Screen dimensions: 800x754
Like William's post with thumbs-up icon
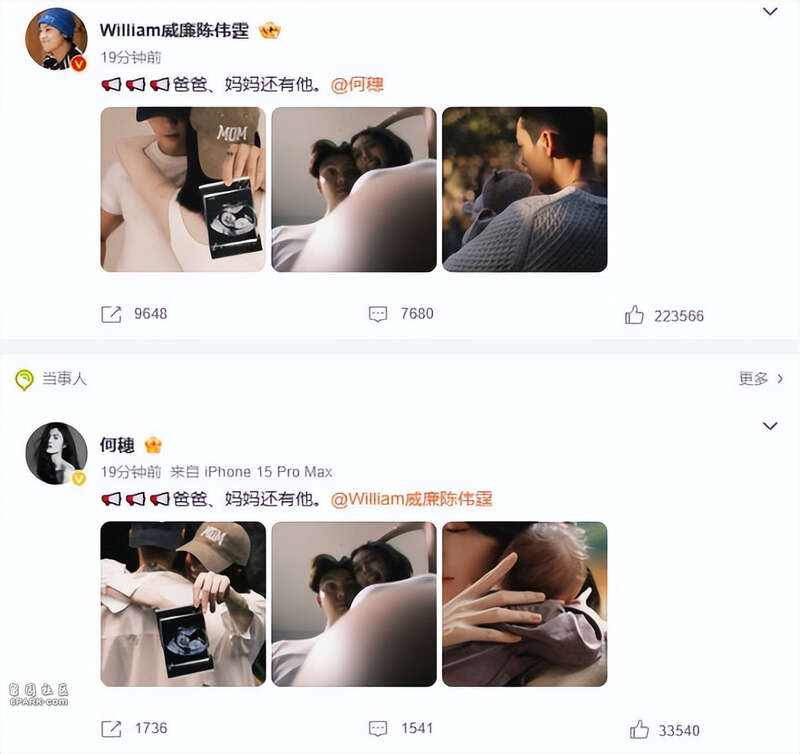(634, 315)
